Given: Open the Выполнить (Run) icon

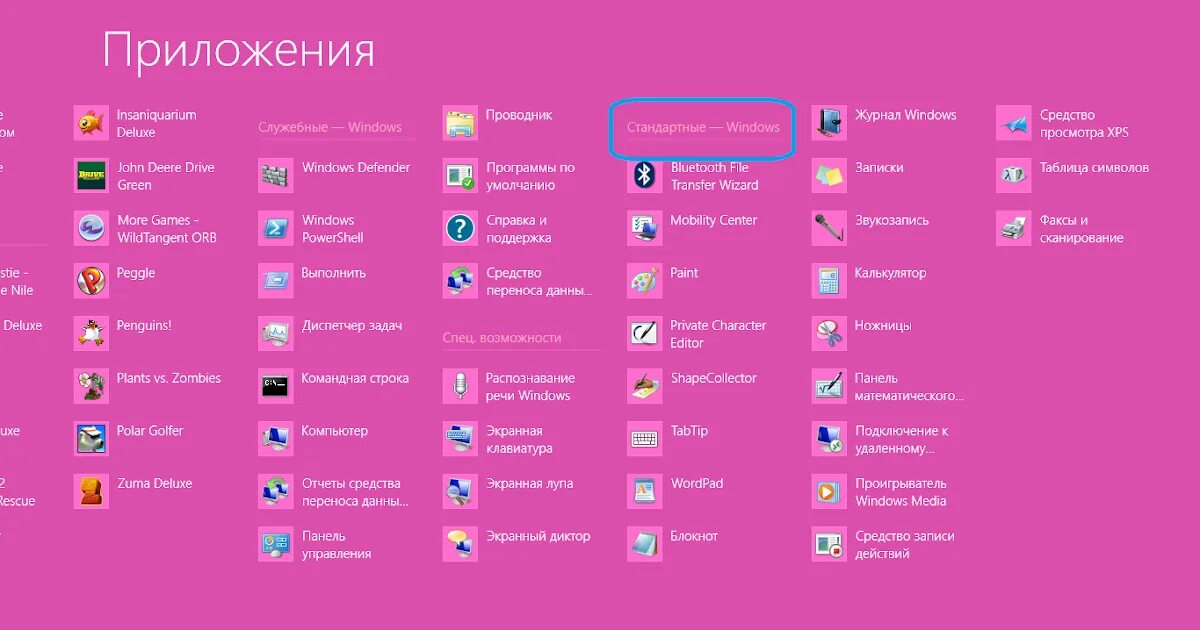Looking at the screenshot, I should pyautogui.click(x=276, y=281).
